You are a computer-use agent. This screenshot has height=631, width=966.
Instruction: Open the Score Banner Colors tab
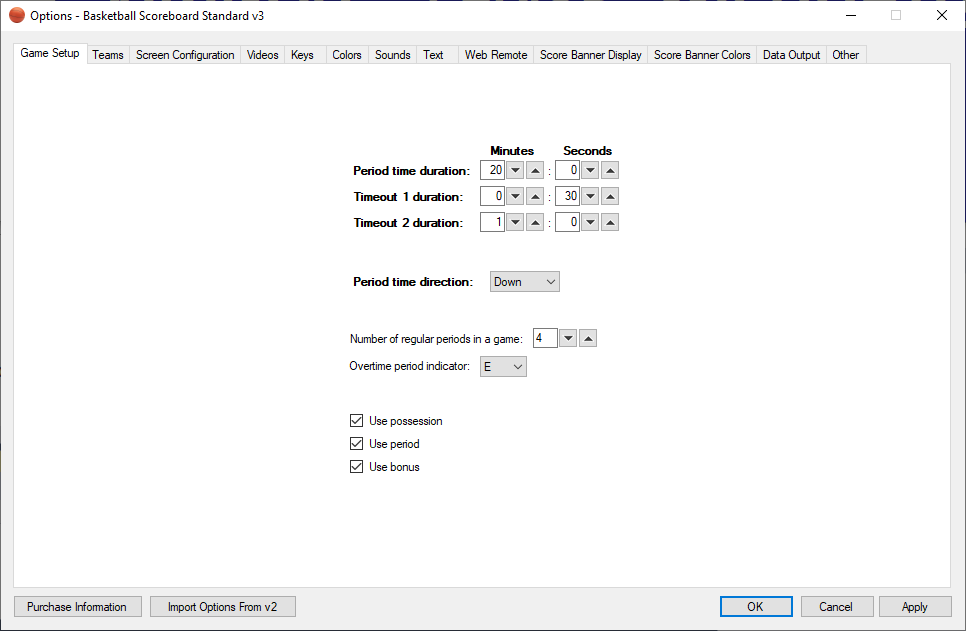tap(702, 55)
